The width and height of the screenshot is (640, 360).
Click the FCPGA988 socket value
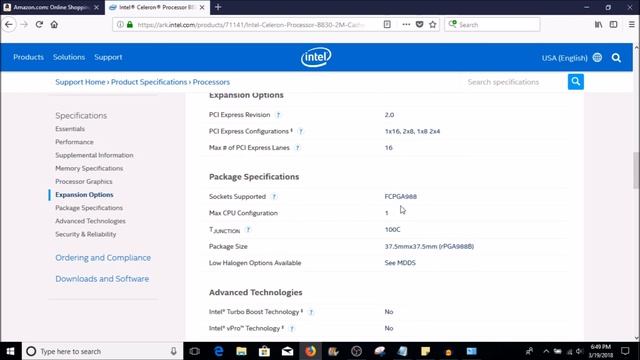pos(400,196)
